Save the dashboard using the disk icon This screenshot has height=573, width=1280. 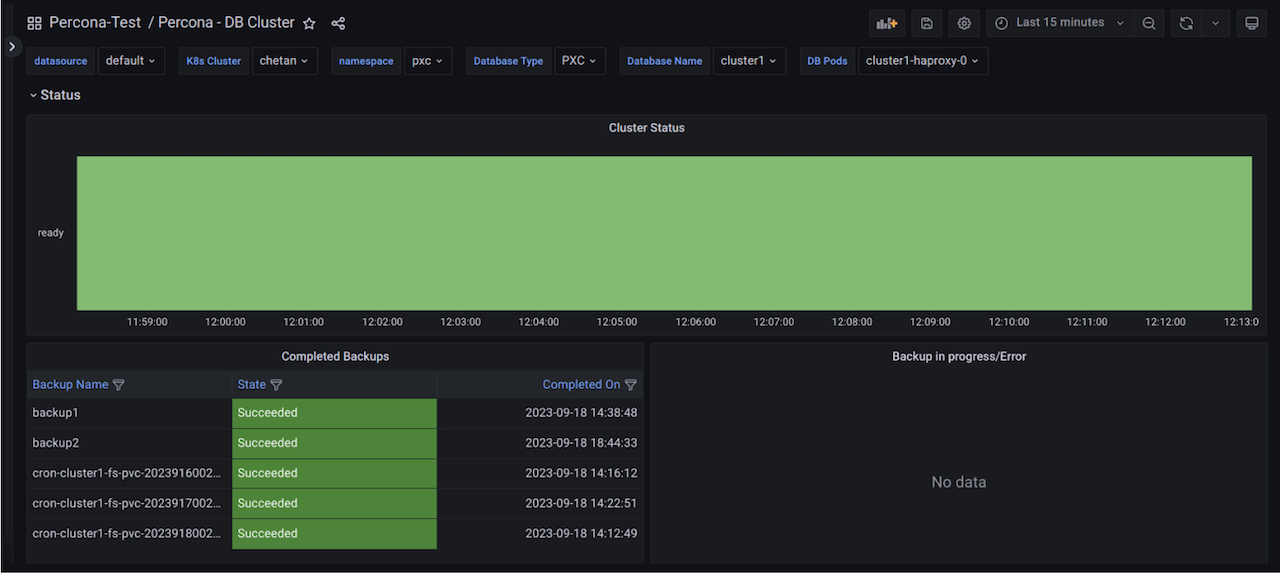(x=927, y=23)
